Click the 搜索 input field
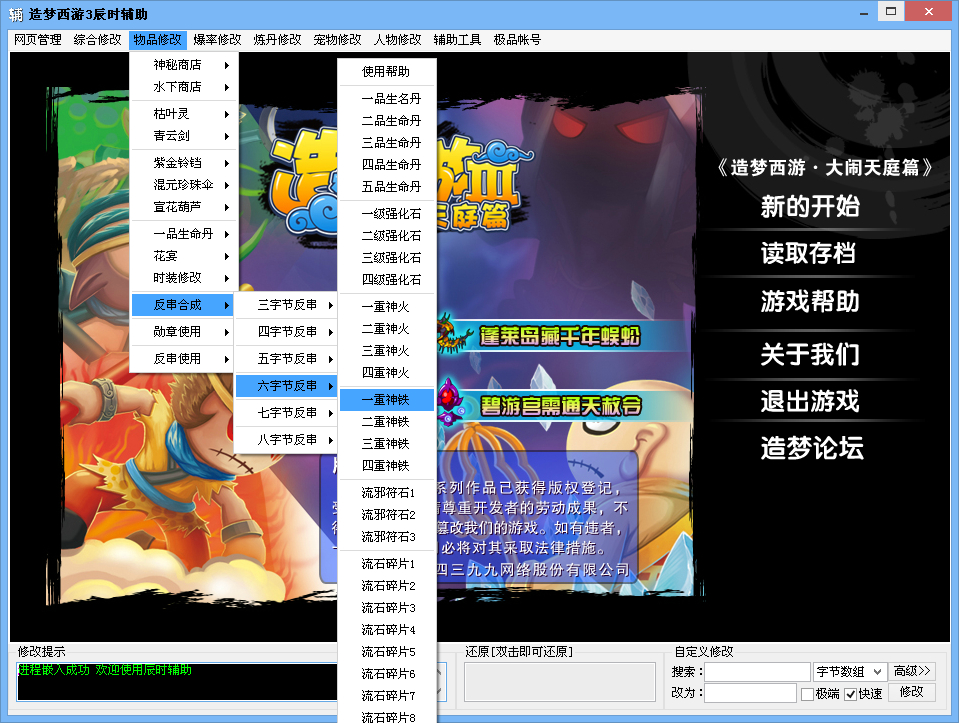The image size is (959, 723). (x=756, y=671)
